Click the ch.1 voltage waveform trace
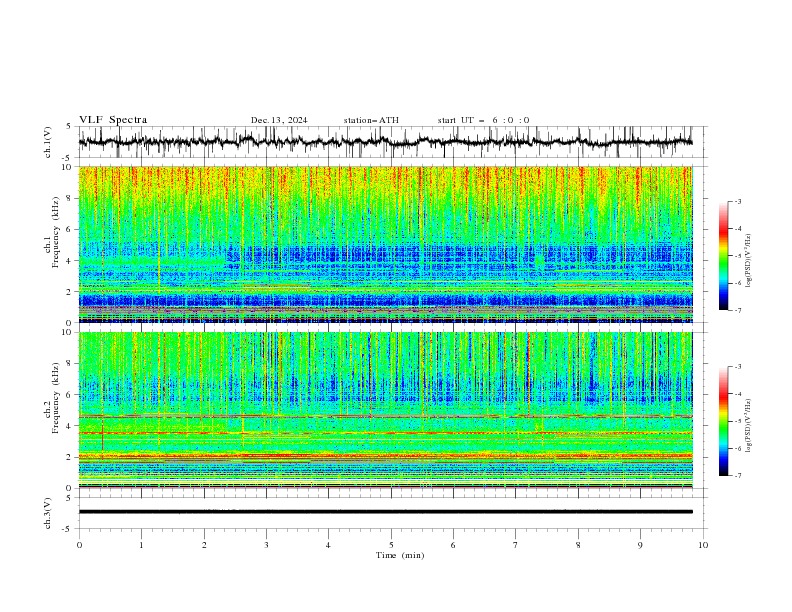This screenshot has width=792, height=612. pos(385,142)
